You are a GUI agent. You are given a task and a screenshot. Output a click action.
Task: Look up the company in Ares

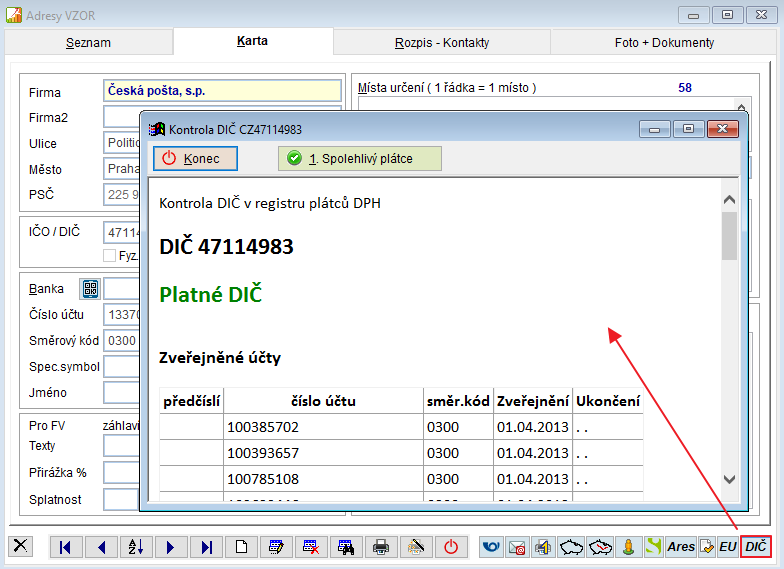(x=681, y=547)
